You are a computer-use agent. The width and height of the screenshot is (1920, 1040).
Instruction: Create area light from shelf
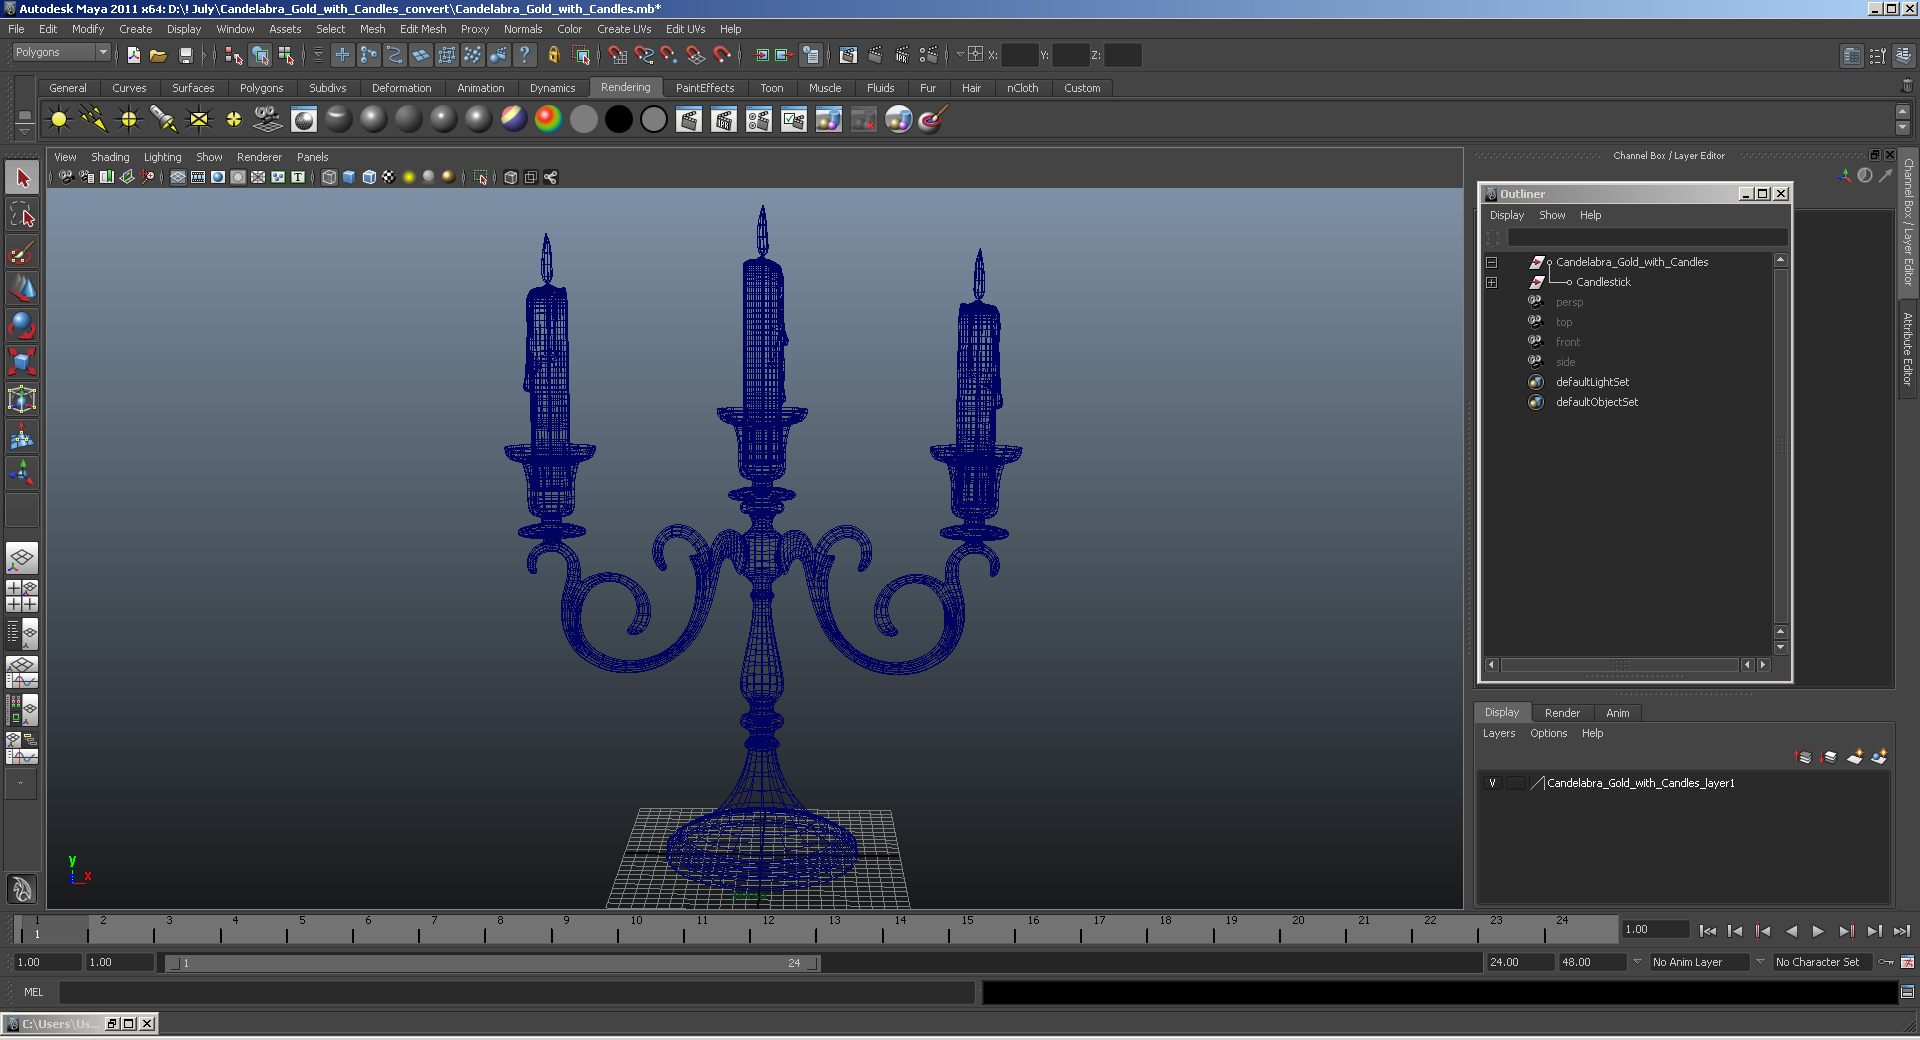tap(199, 120)
